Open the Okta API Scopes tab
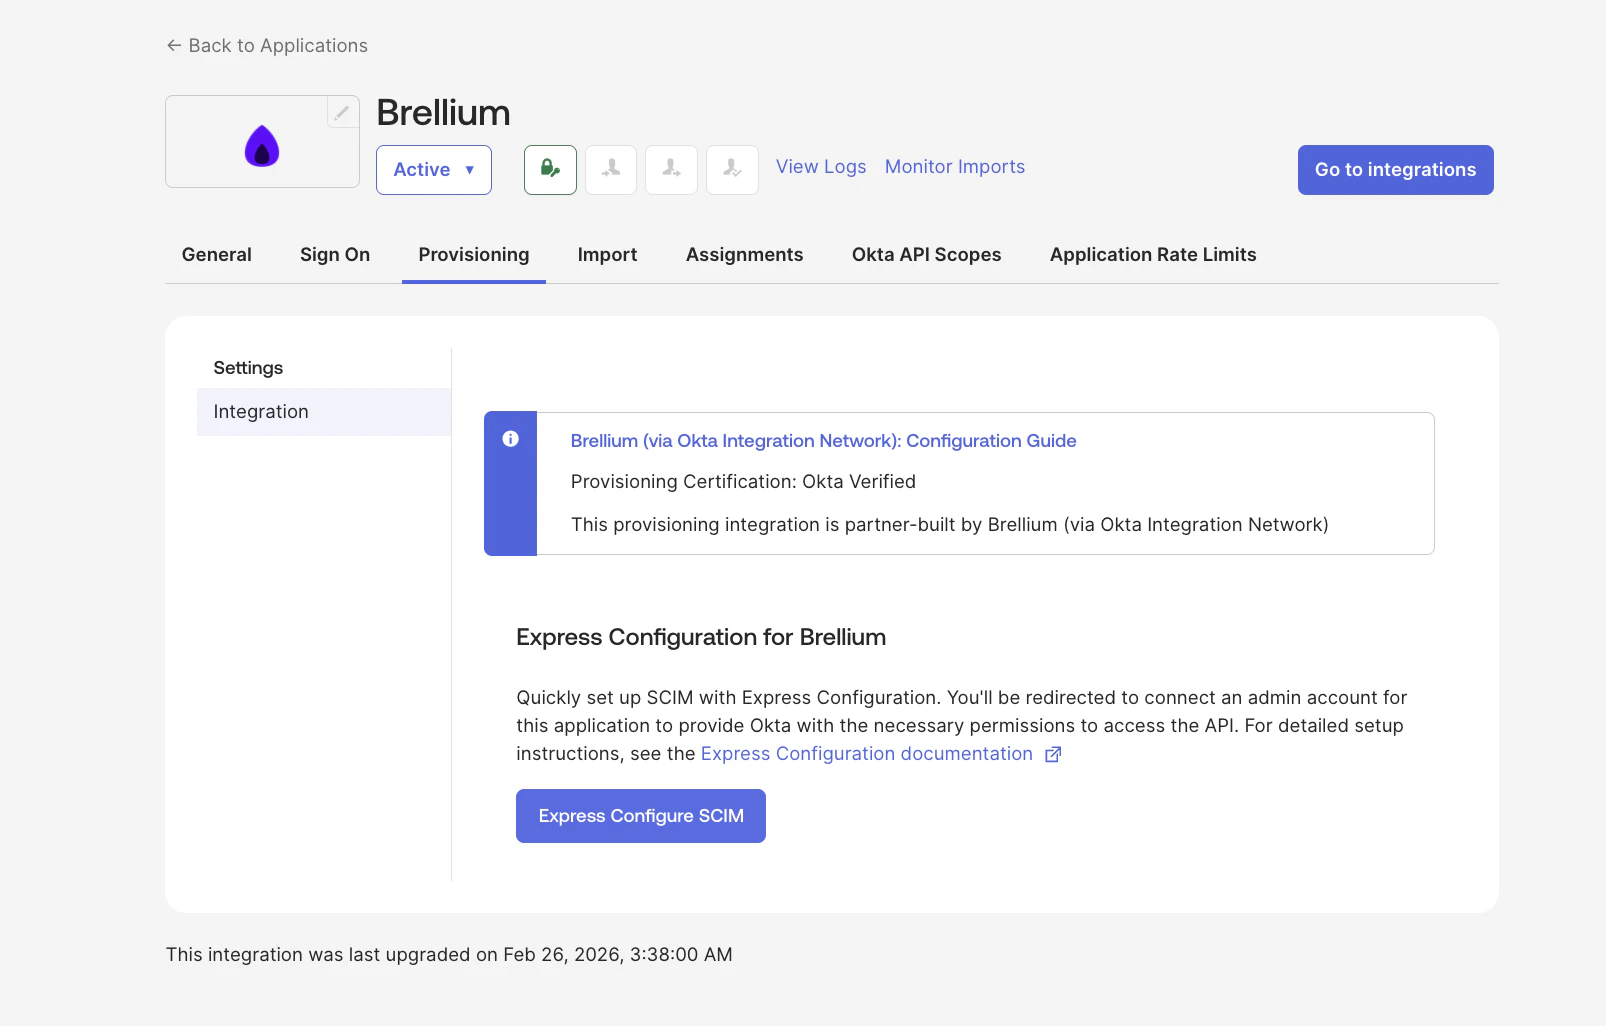1606x1026 pixels. [x=925, y=255]
